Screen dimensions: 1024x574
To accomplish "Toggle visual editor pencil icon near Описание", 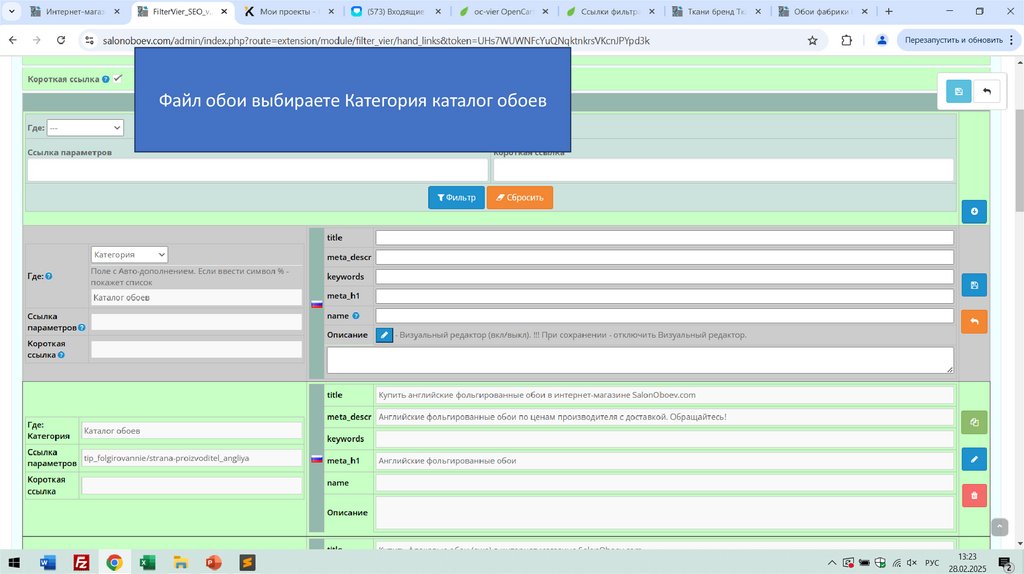I will (x=384, y=335).
